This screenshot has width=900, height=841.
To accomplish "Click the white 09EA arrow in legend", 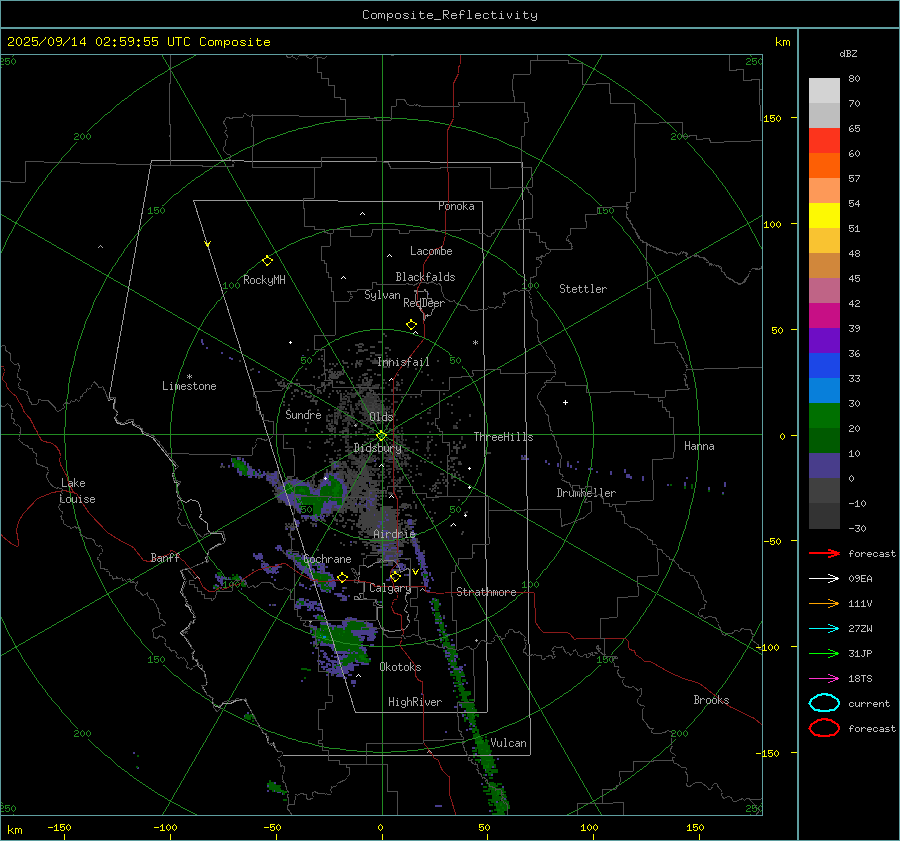I will (x=824, y=579).
